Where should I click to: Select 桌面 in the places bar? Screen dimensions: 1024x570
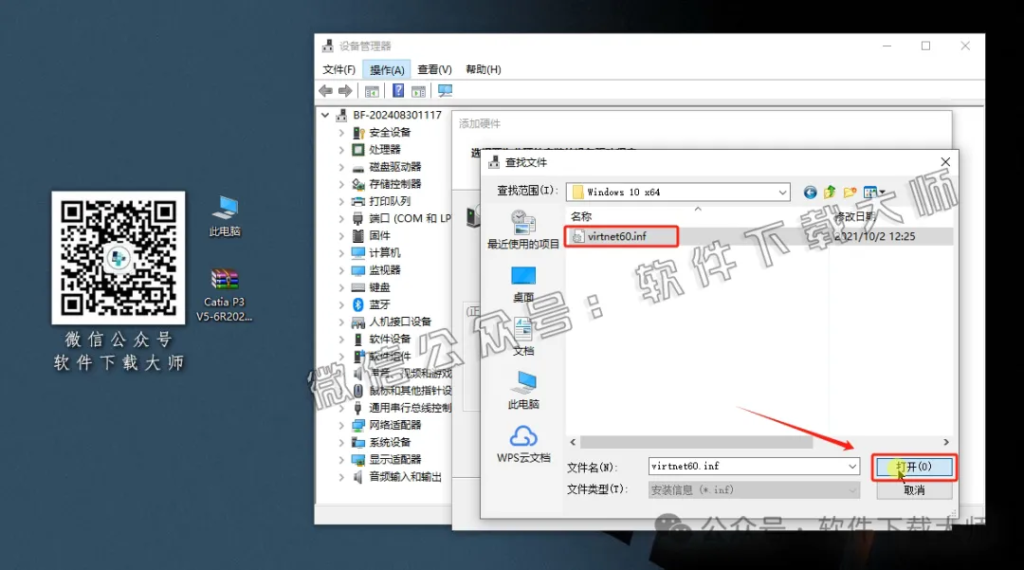(x=523, y=283)
